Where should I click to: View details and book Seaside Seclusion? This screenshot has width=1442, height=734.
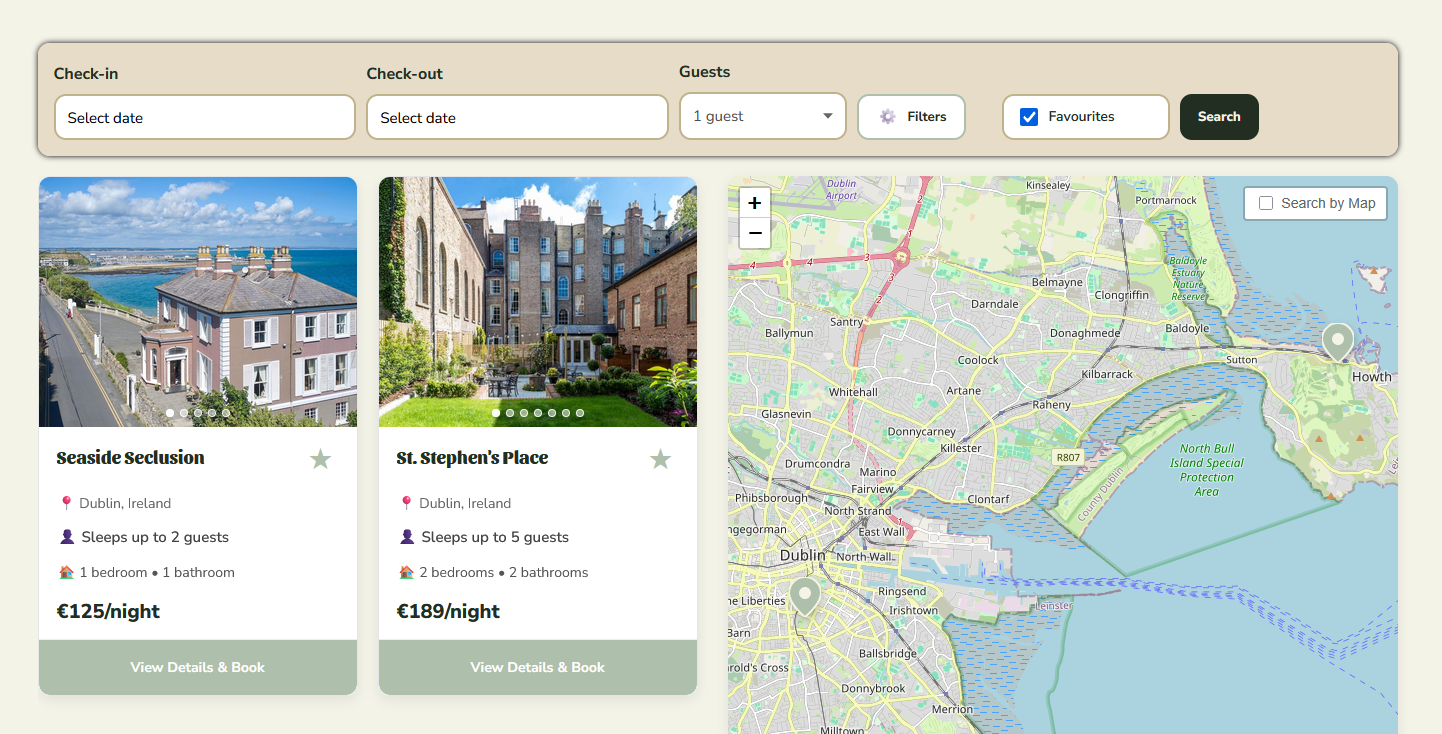(198, 667)
